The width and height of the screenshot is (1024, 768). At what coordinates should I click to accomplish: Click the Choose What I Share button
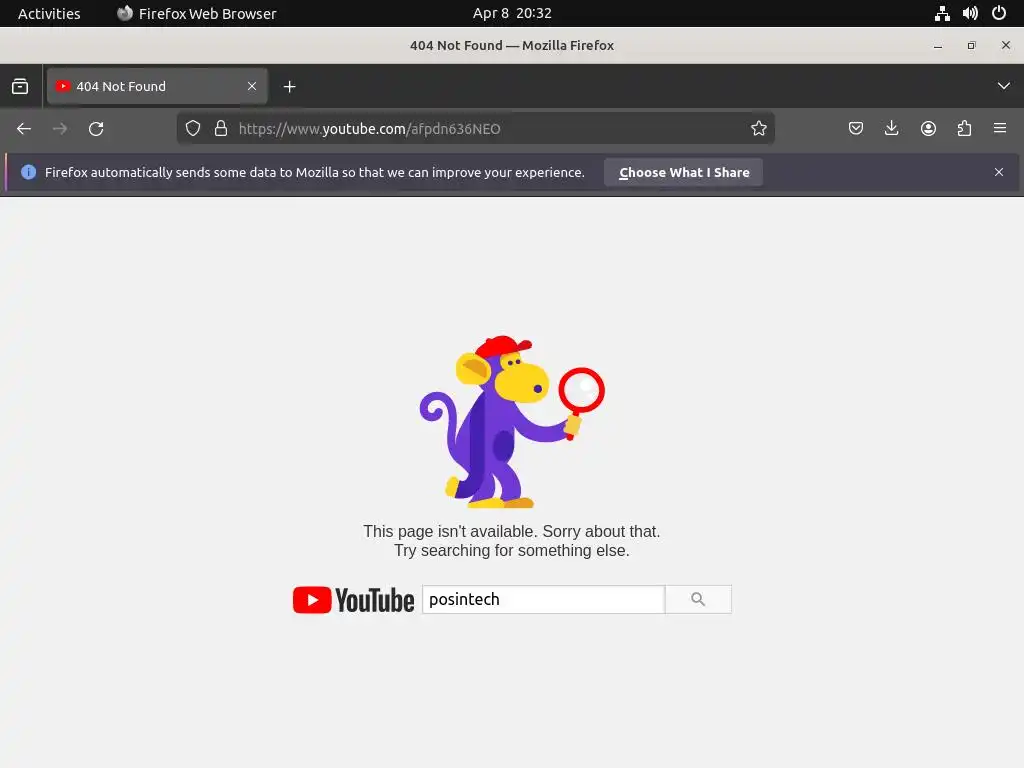pyautogui.click(x=683, y=172)
